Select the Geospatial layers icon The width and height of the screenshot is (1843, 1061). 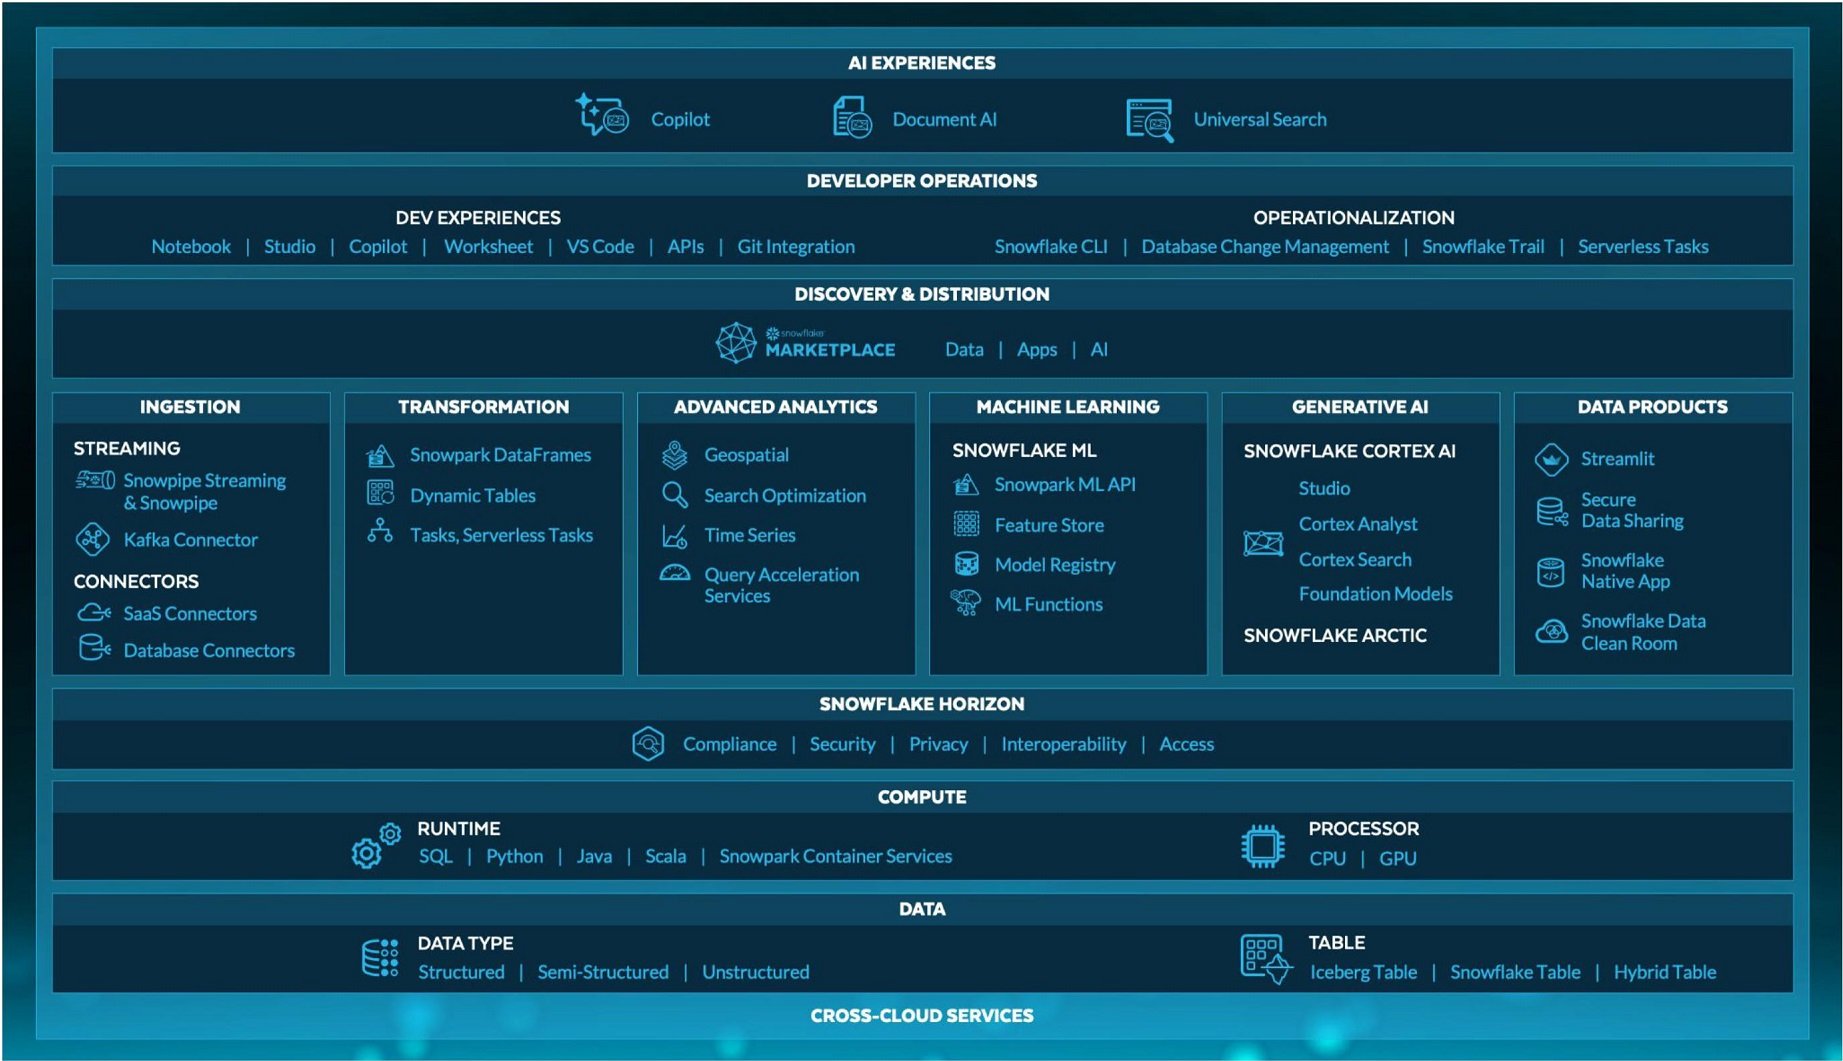tap(675, 455)
